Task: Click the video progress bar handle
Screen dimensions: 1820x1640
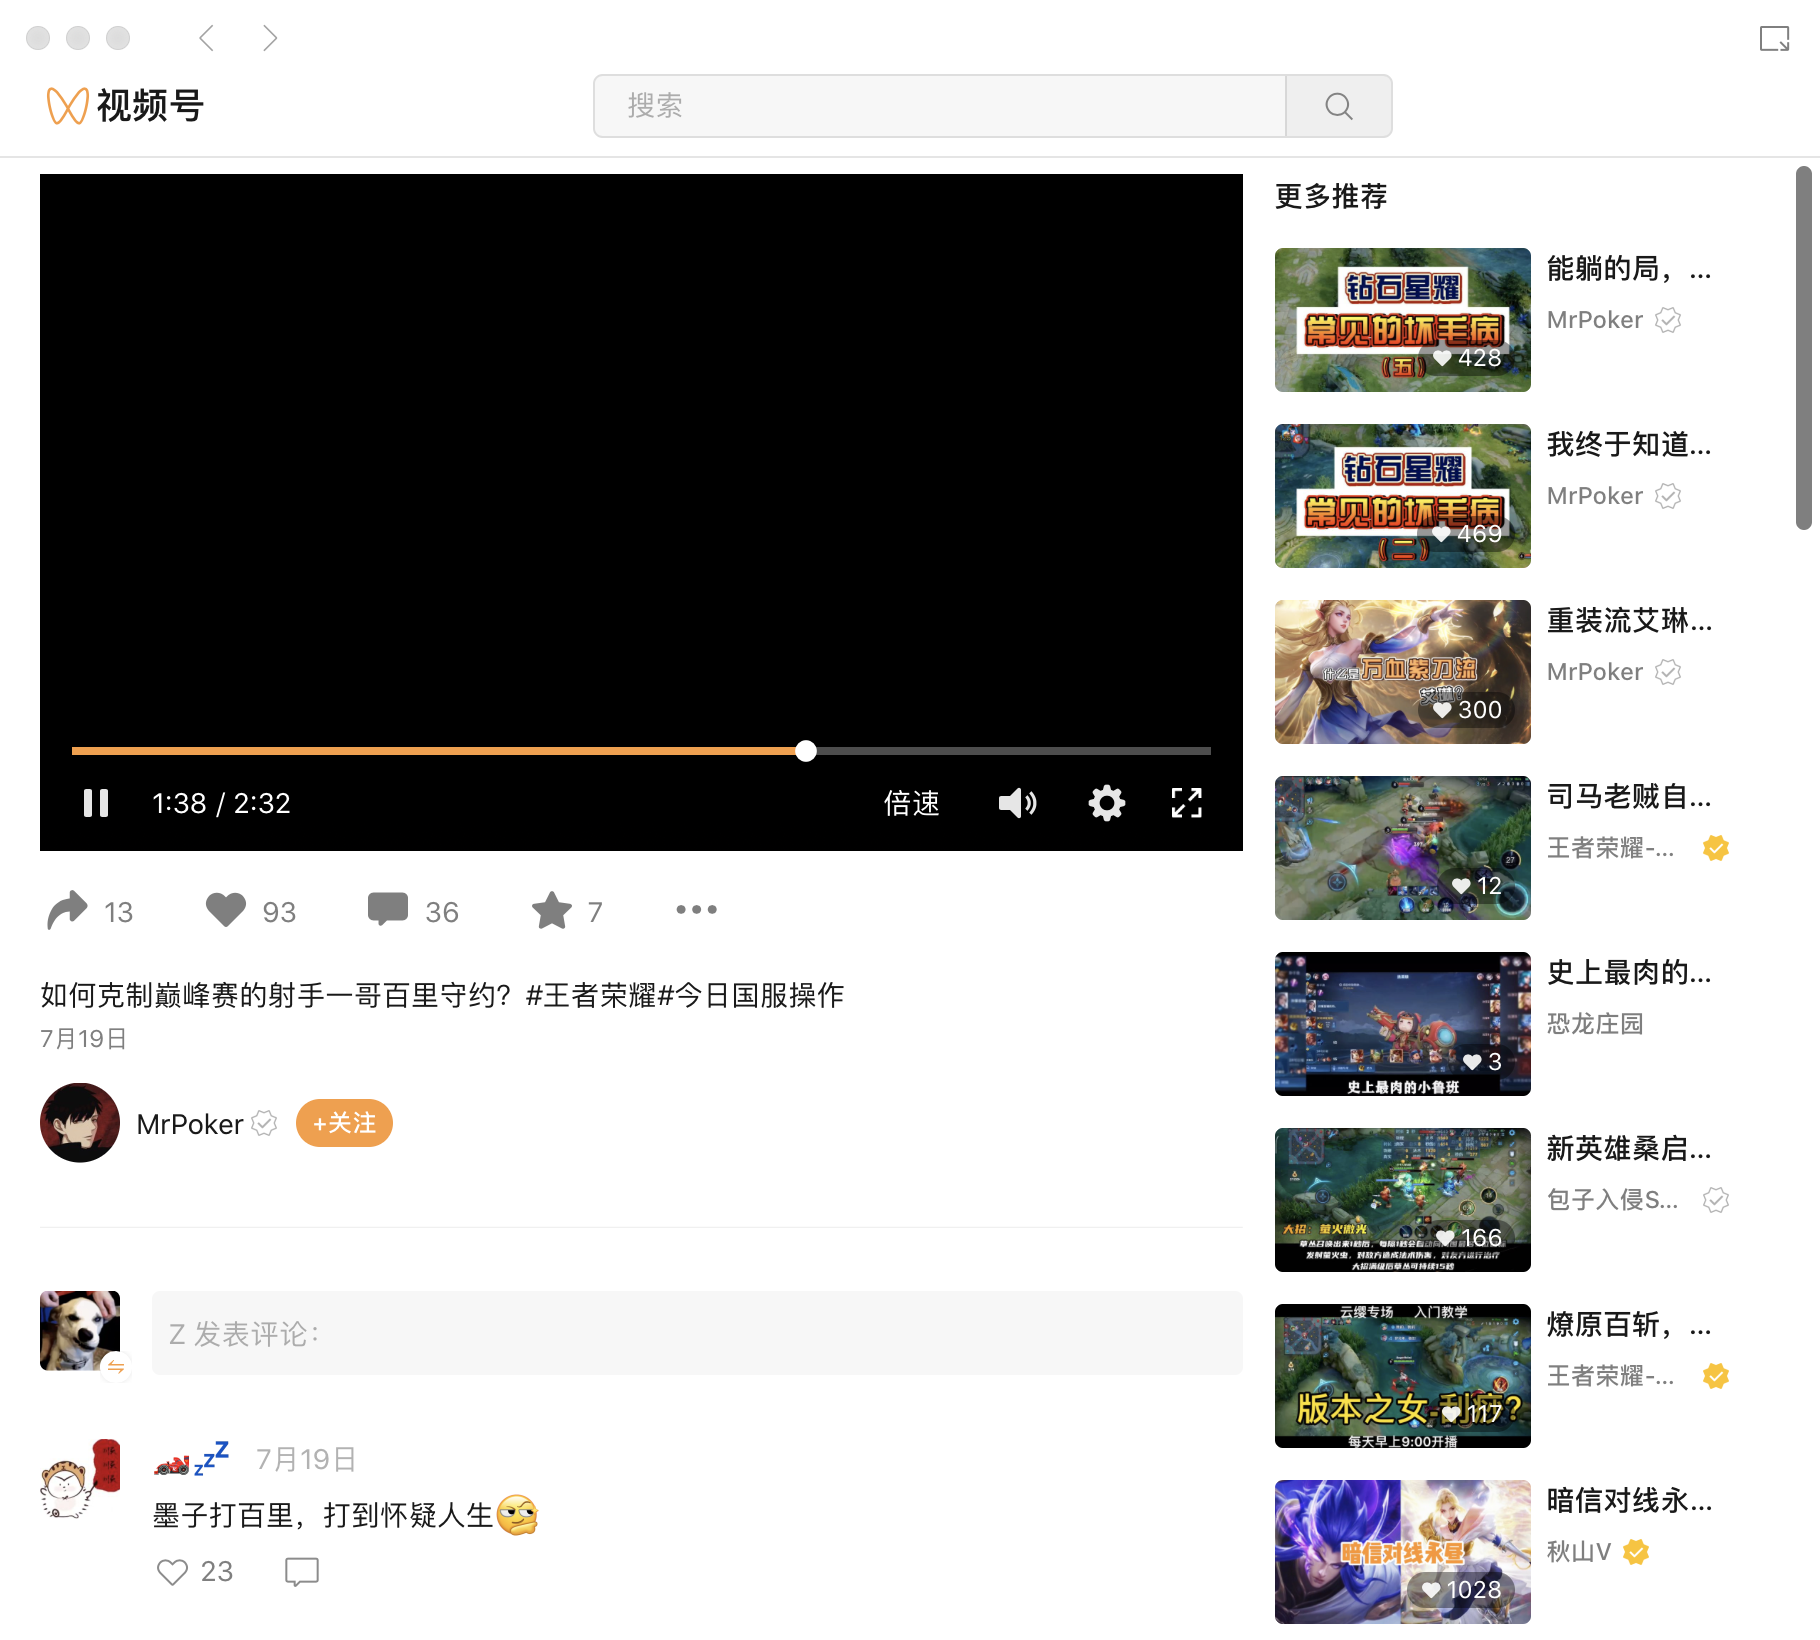Action: point(806,751)
